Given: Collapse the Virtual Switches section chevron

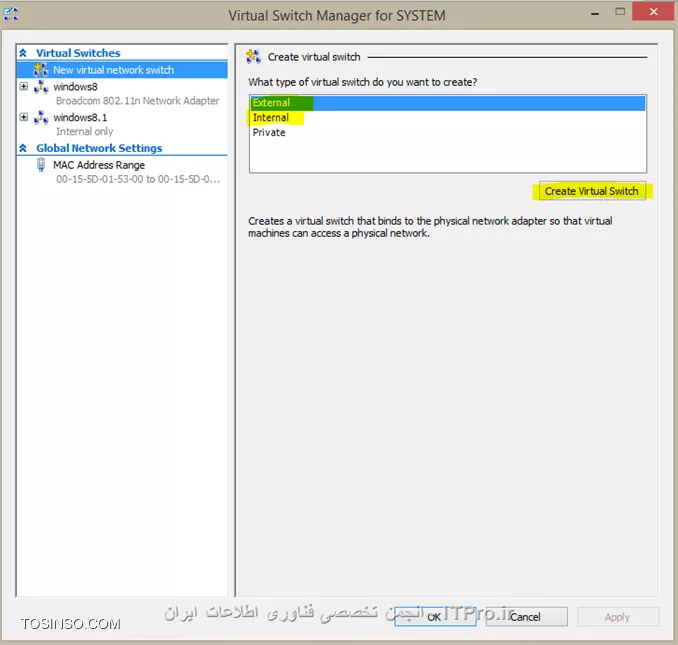Looking at the screenshot, I should point(23,53).
